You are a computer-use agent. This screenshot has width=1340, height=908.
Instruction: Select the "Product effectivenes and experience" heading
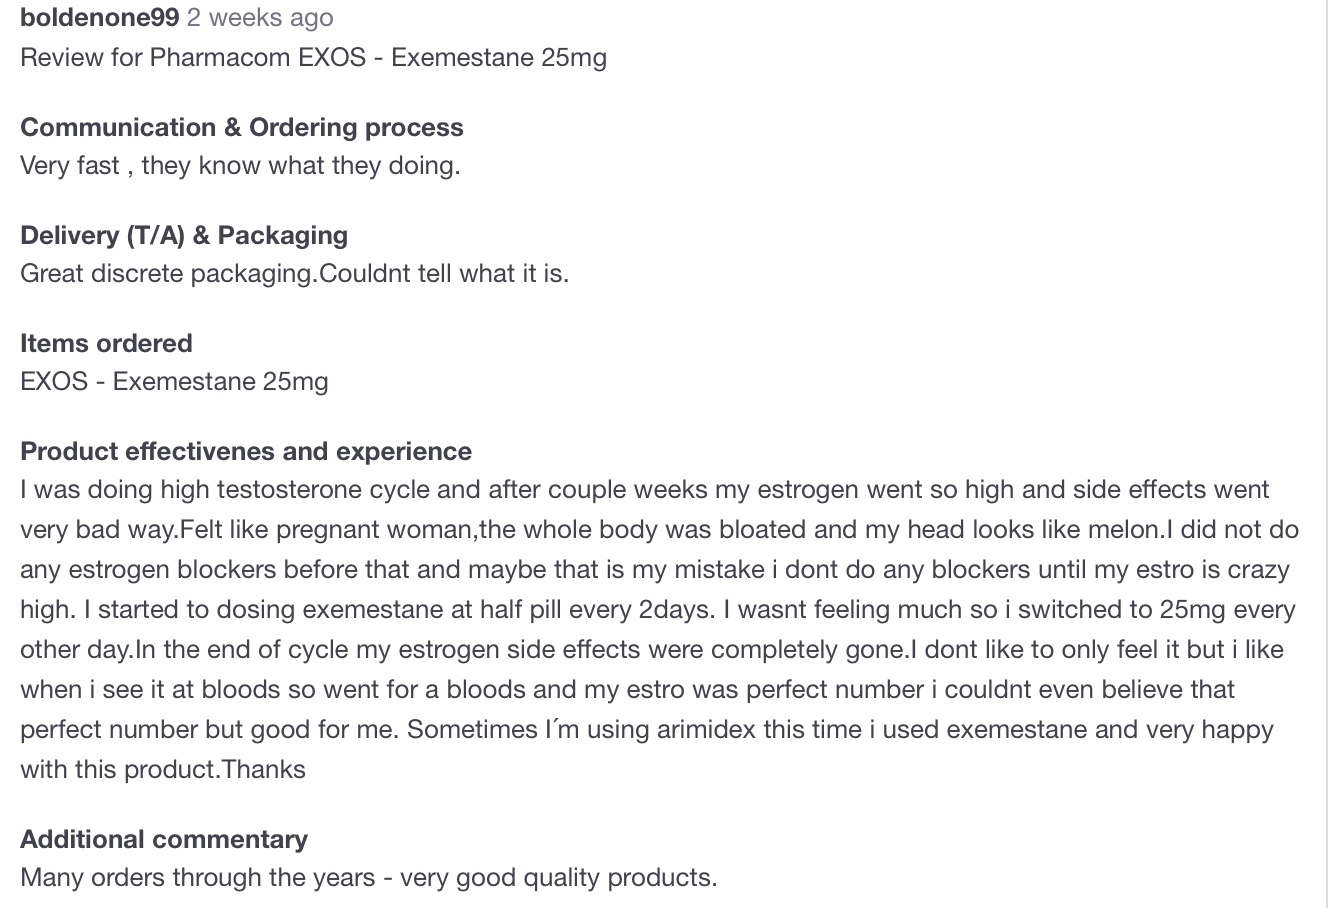[246, 451]
